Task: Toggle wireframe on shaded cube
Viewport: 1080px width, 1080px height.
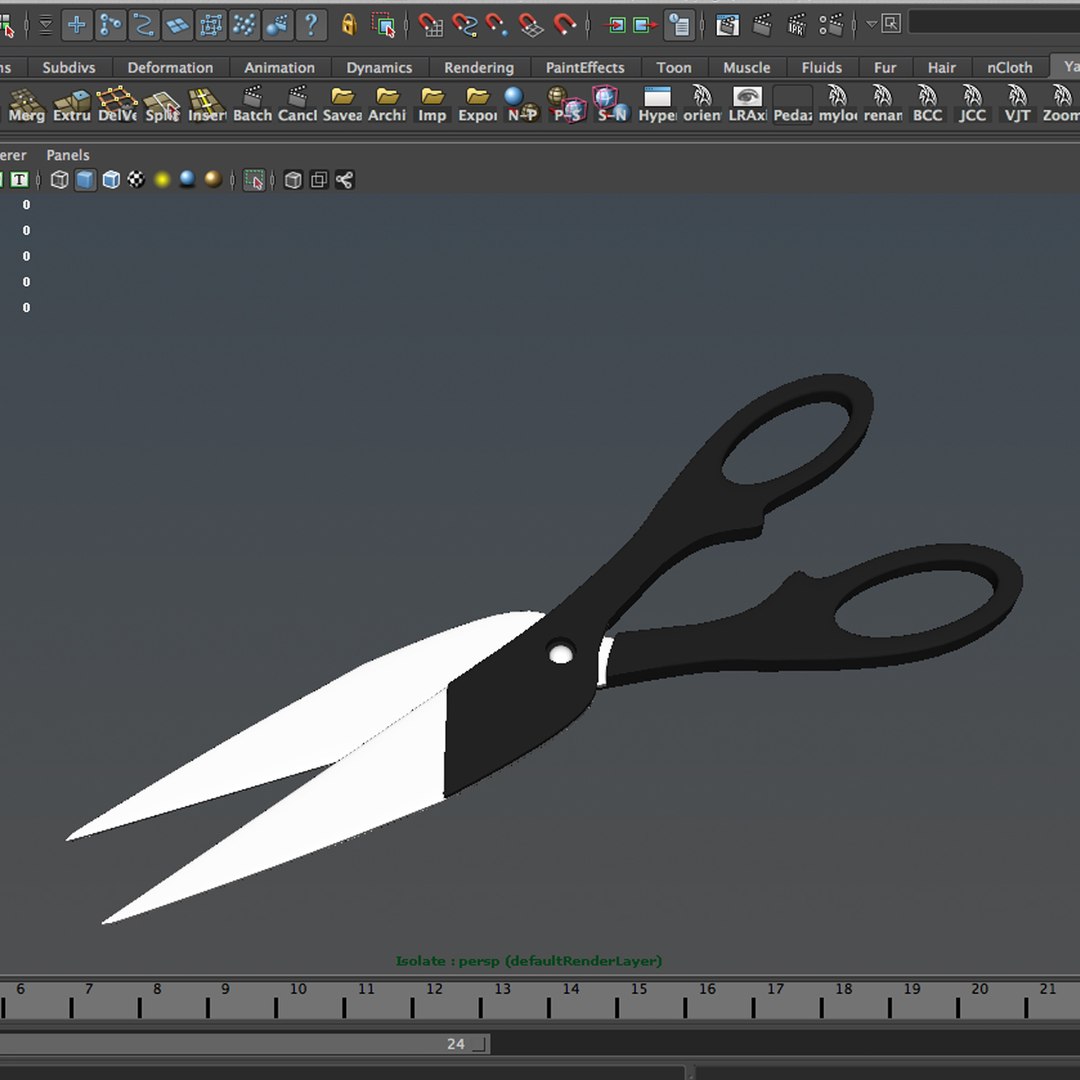Action: tap(111, 180)
